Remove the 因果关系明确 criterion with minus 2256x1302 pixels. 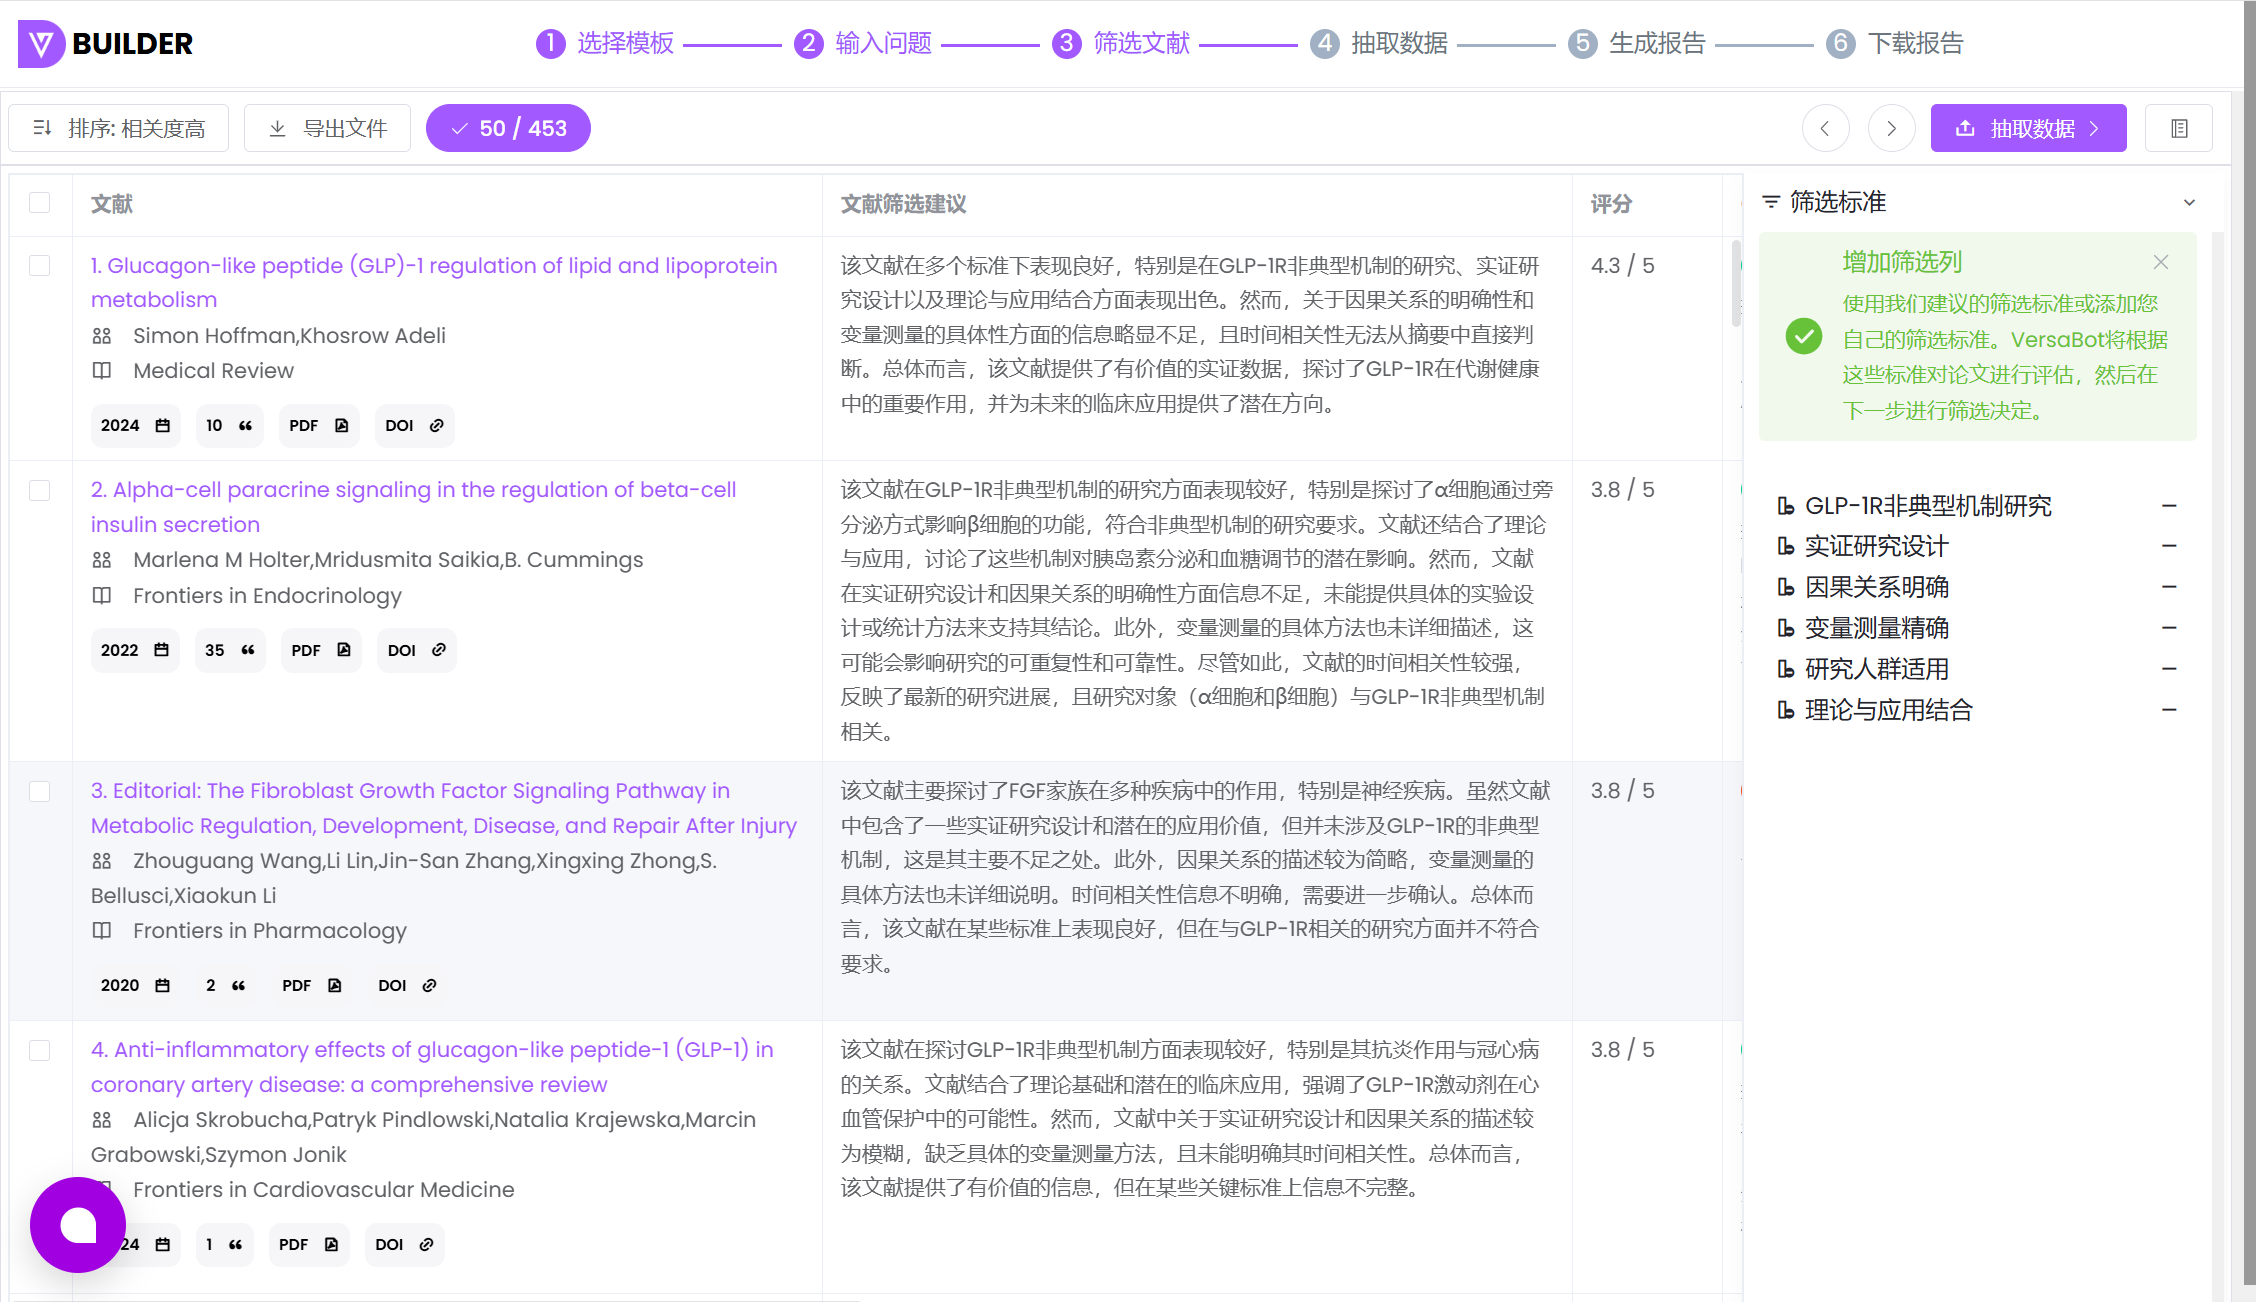pyautogui.click(x=2169, y=587)
